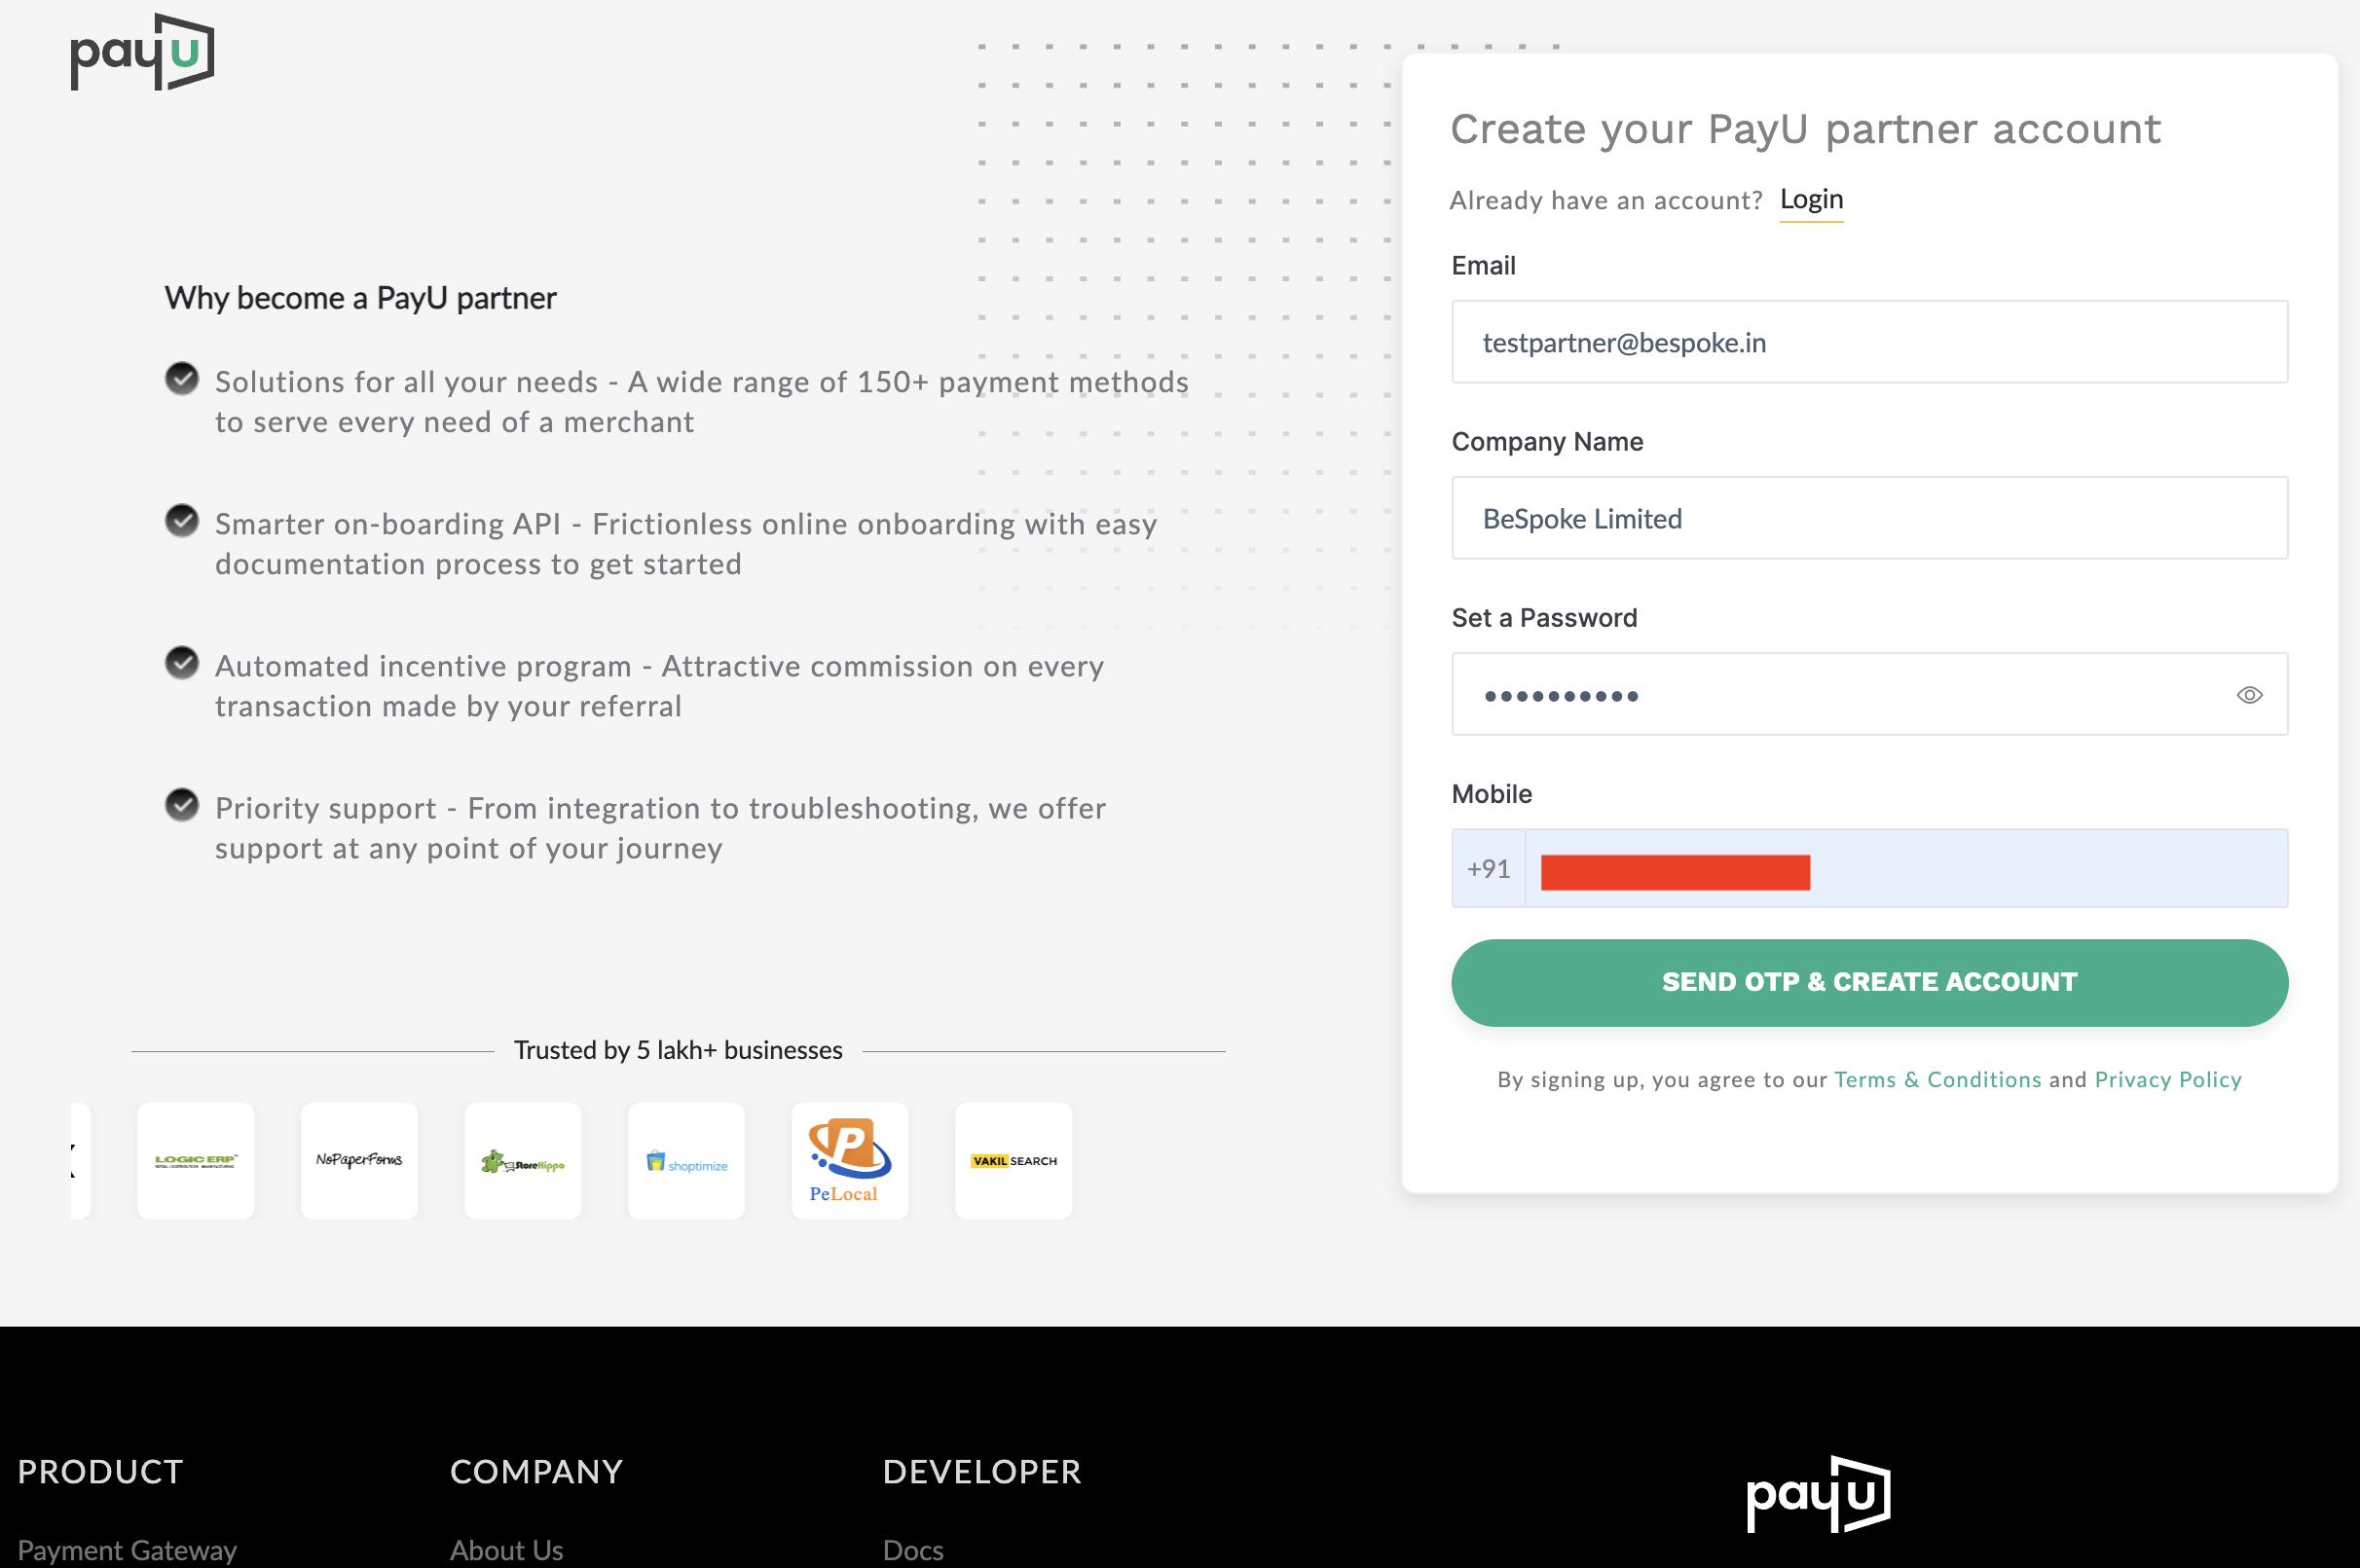The width and height of the screenshot is (2360, 1568).
Task: Select the Vakil Search partner logo
Action: click(1013, 1160)
